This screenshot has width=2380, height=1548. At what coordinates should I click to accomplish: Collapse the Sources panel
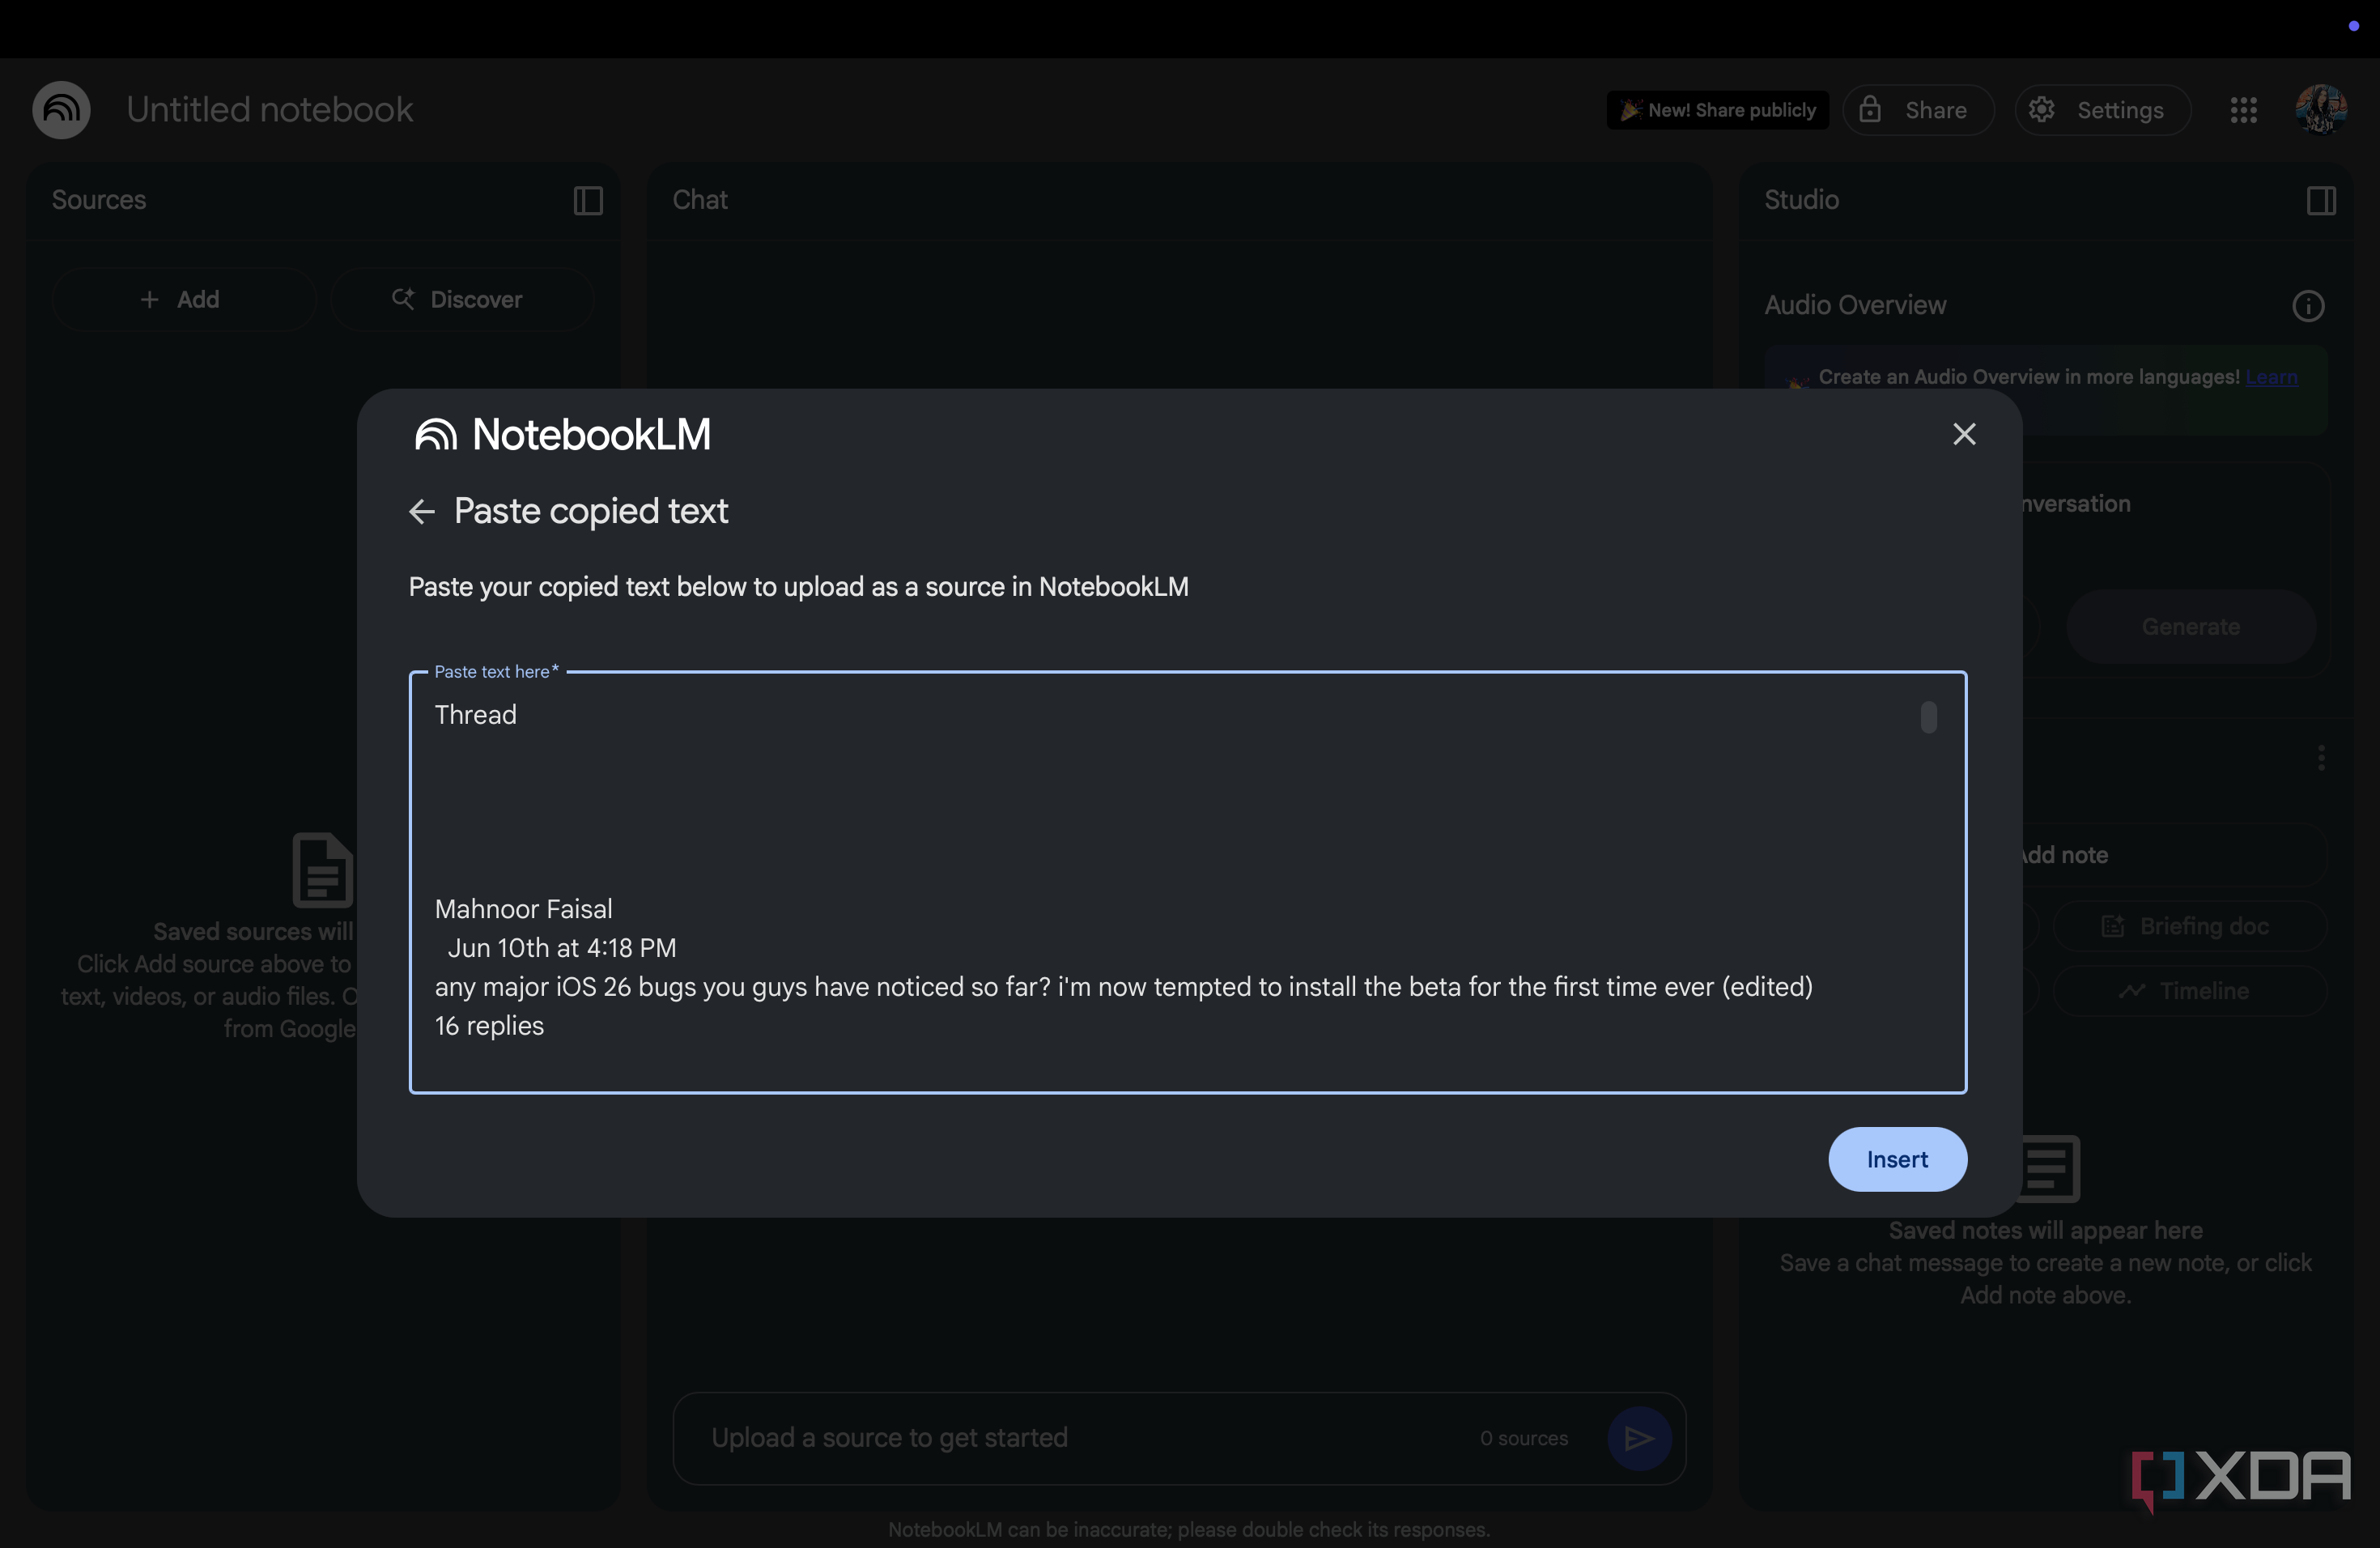588,201
